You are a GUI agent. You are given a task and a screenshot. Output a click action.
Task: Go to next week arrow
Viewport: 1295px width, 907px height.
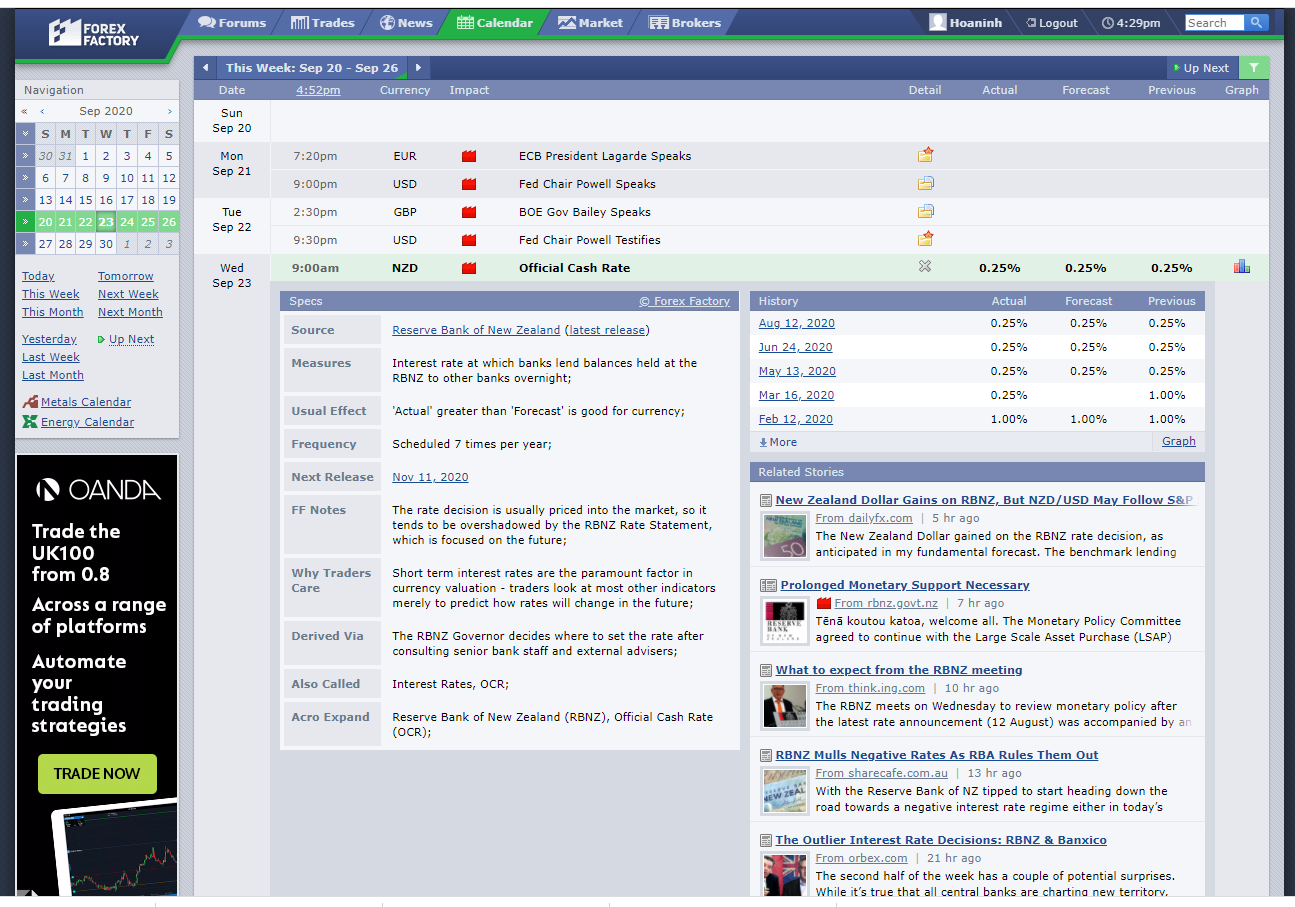click(x=418, y=68)
